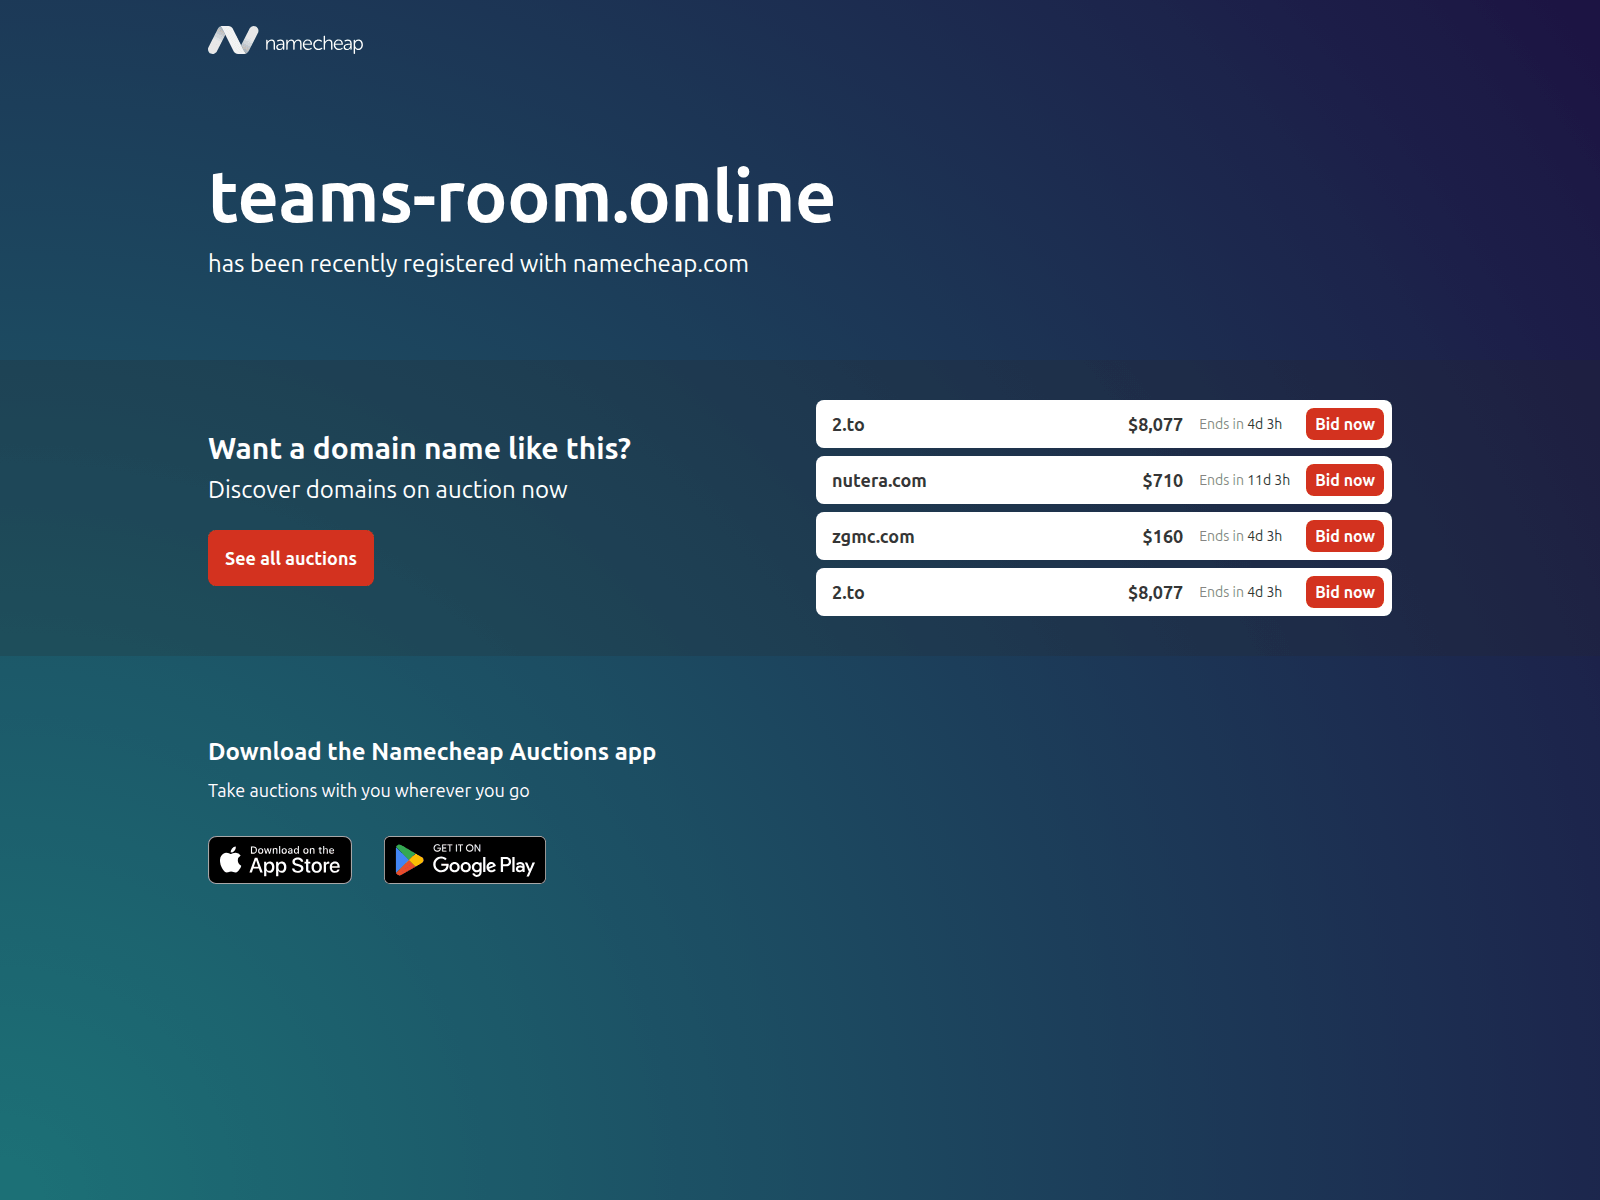Screen dimensions: 1600x1200
Task: Click 'has been recently registered with namecheap.com'
Action: (x=478, y=264)
